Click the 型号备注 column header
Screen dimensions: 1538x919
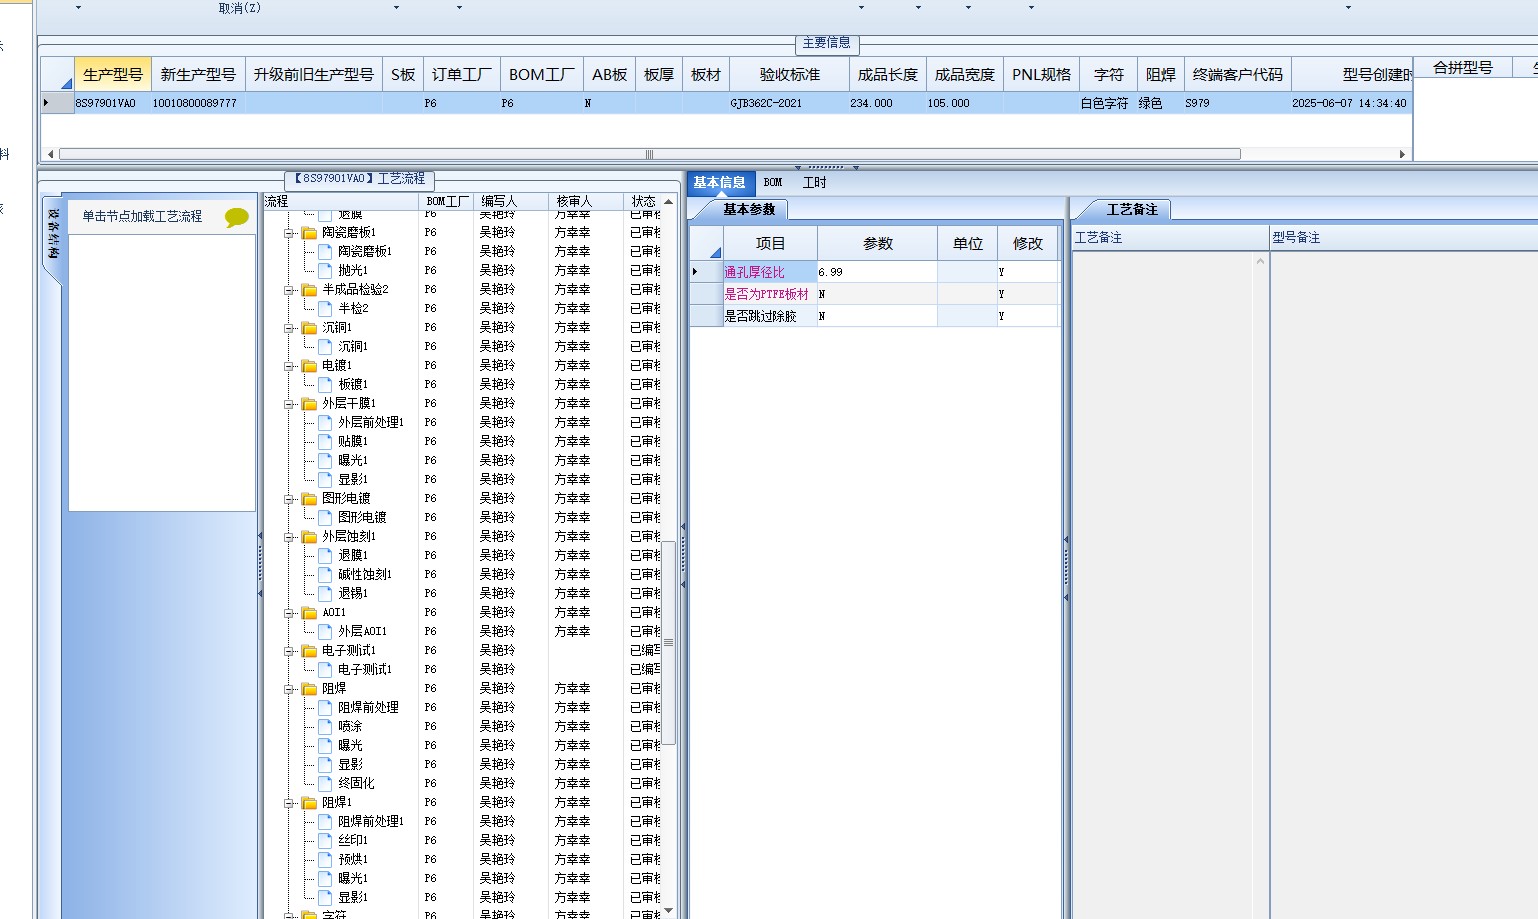tap(1296, 237)
